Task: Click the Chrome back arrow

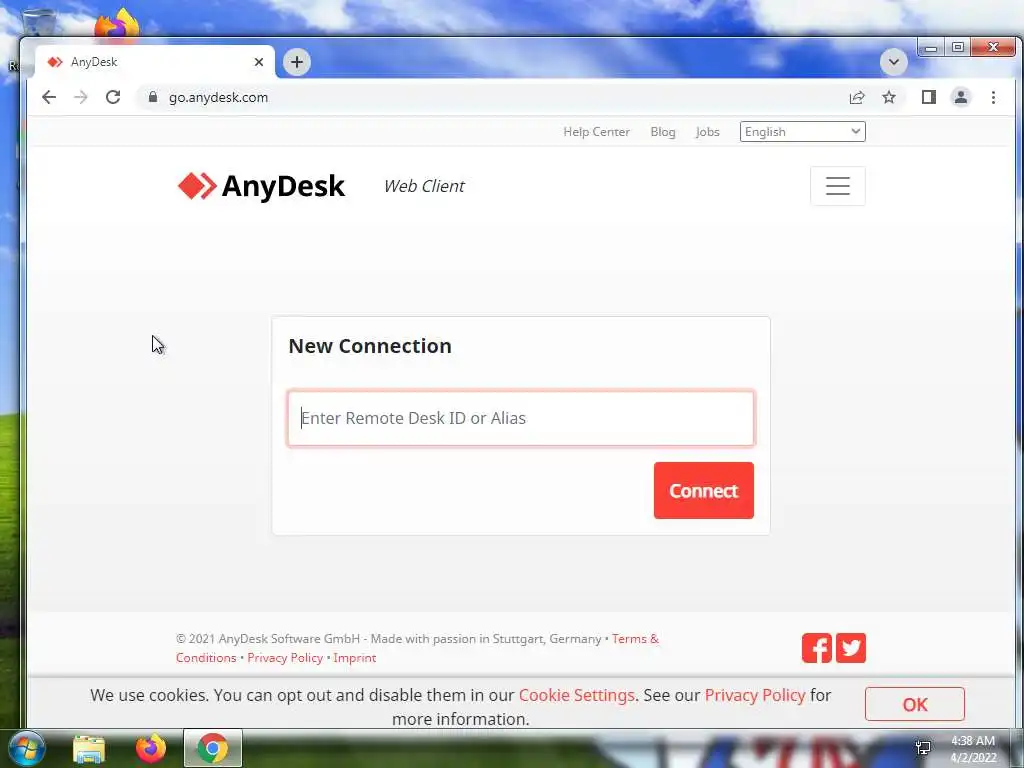Action: pos(49,97)
